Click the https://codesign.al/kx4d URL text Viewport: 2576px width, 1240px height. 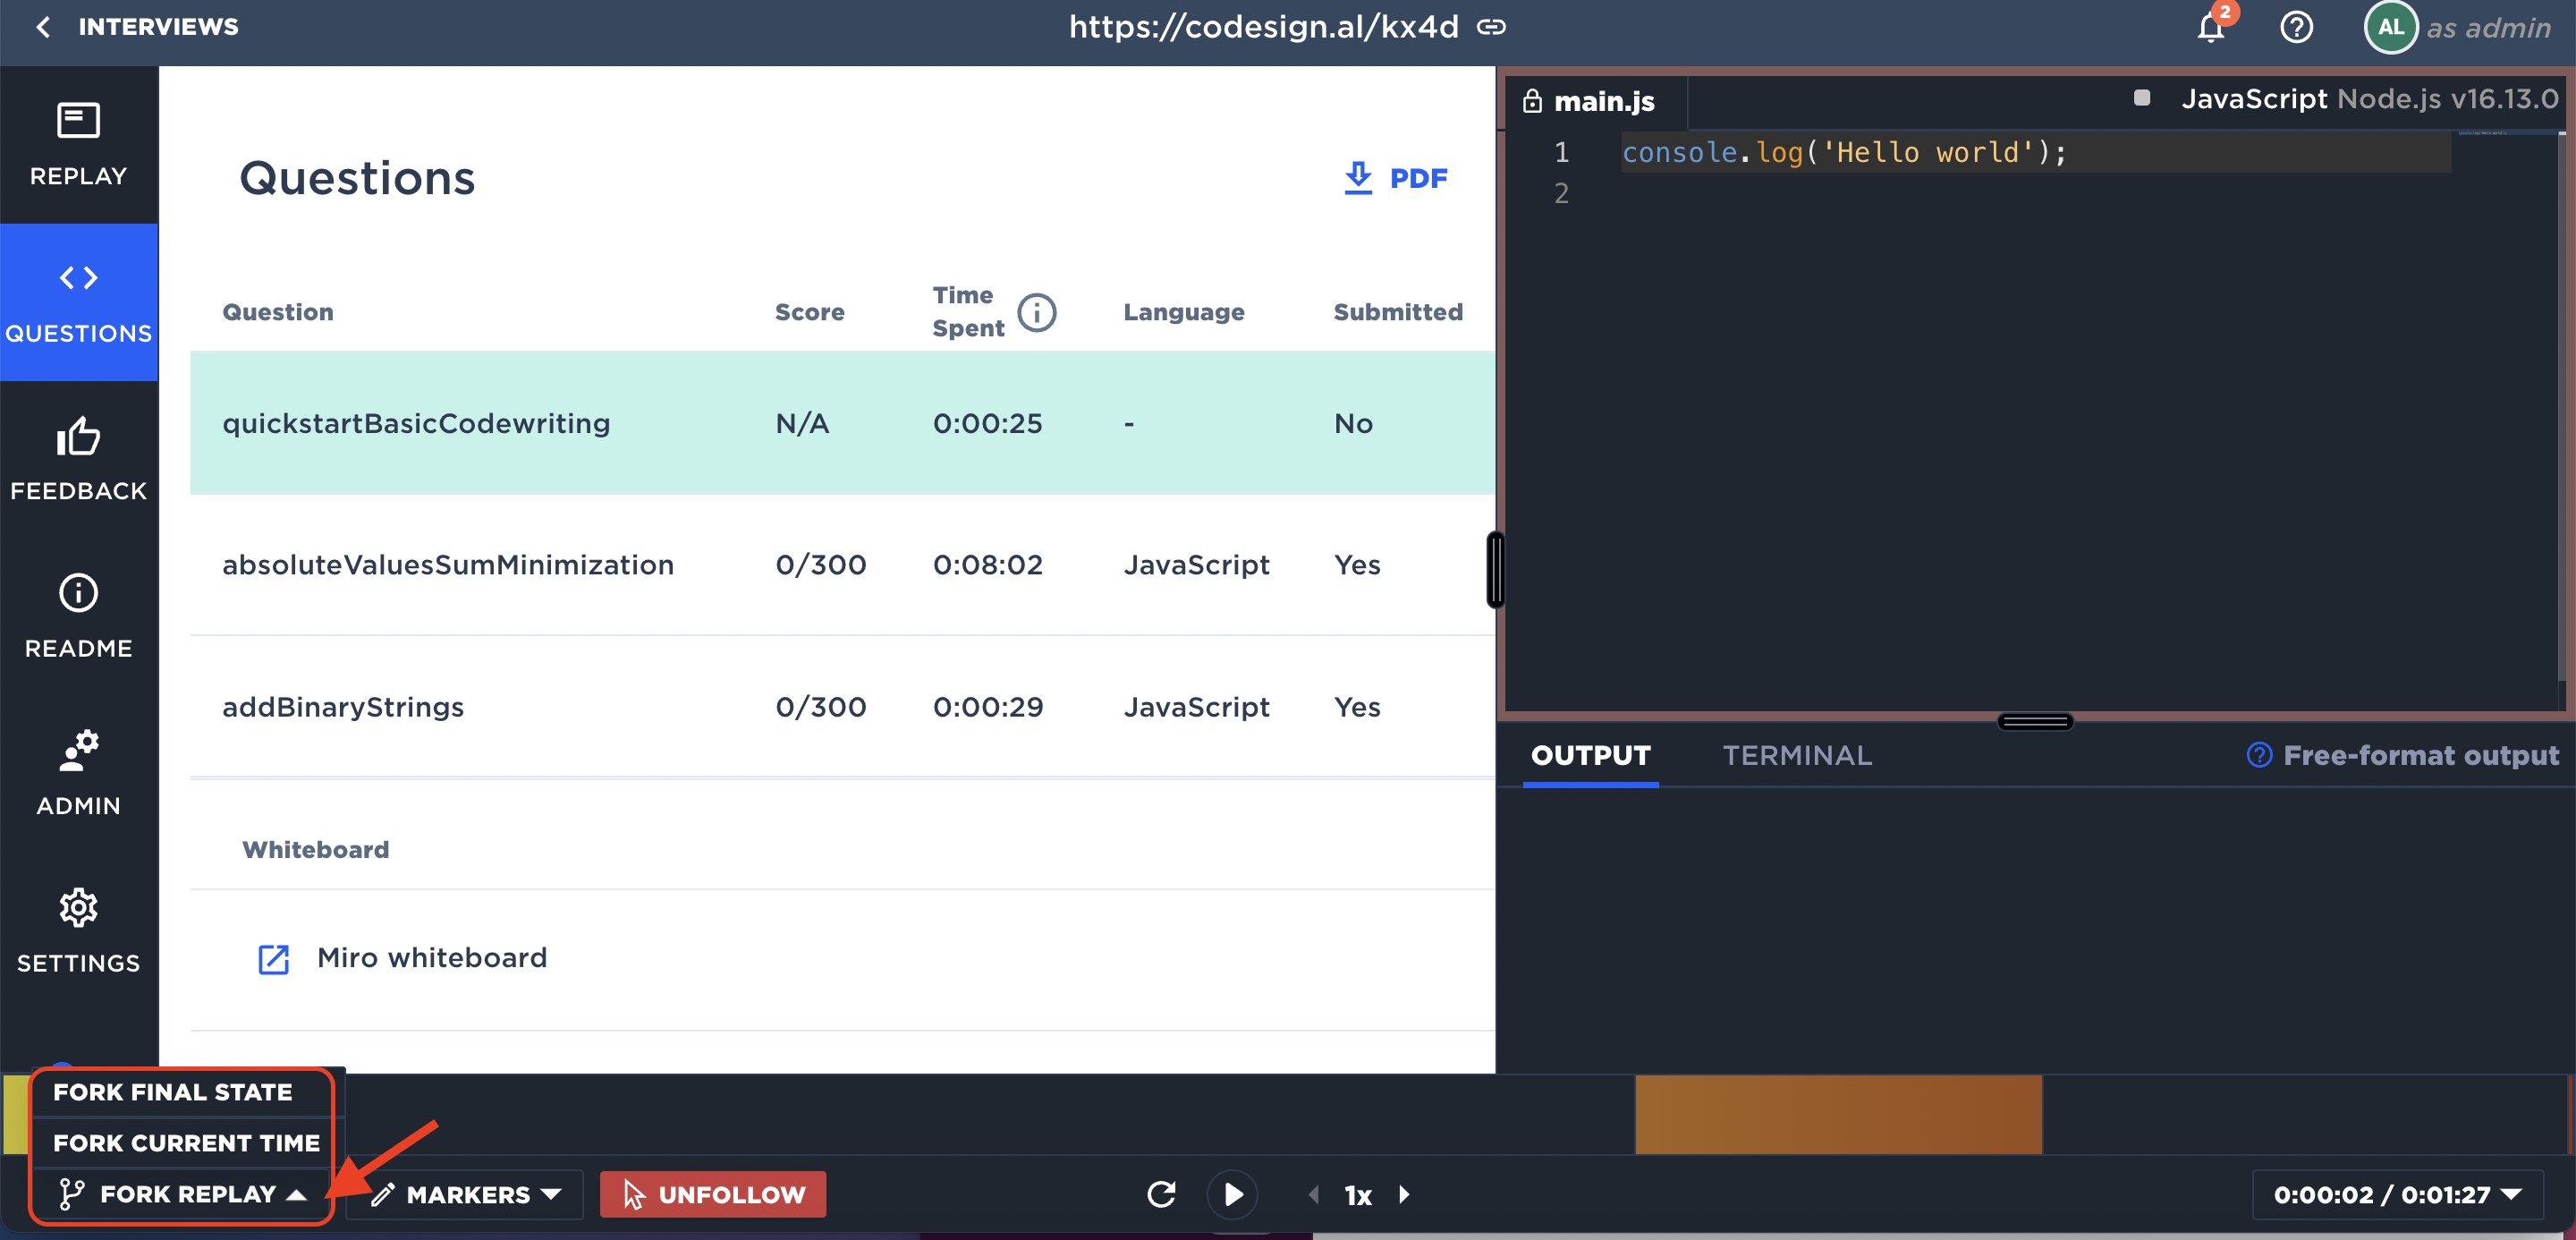pyautogui.click(x=1264, y=27)
